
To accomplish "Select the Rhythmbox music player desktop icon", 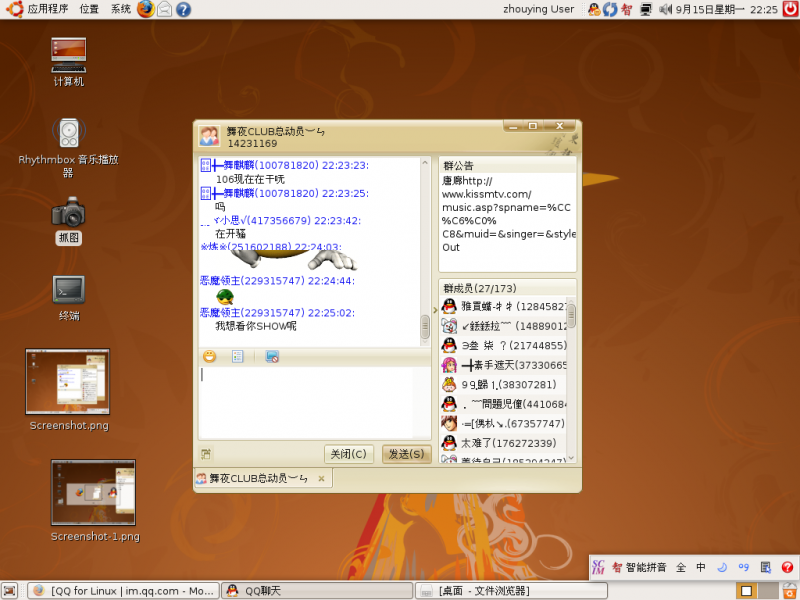I will 69,147.
